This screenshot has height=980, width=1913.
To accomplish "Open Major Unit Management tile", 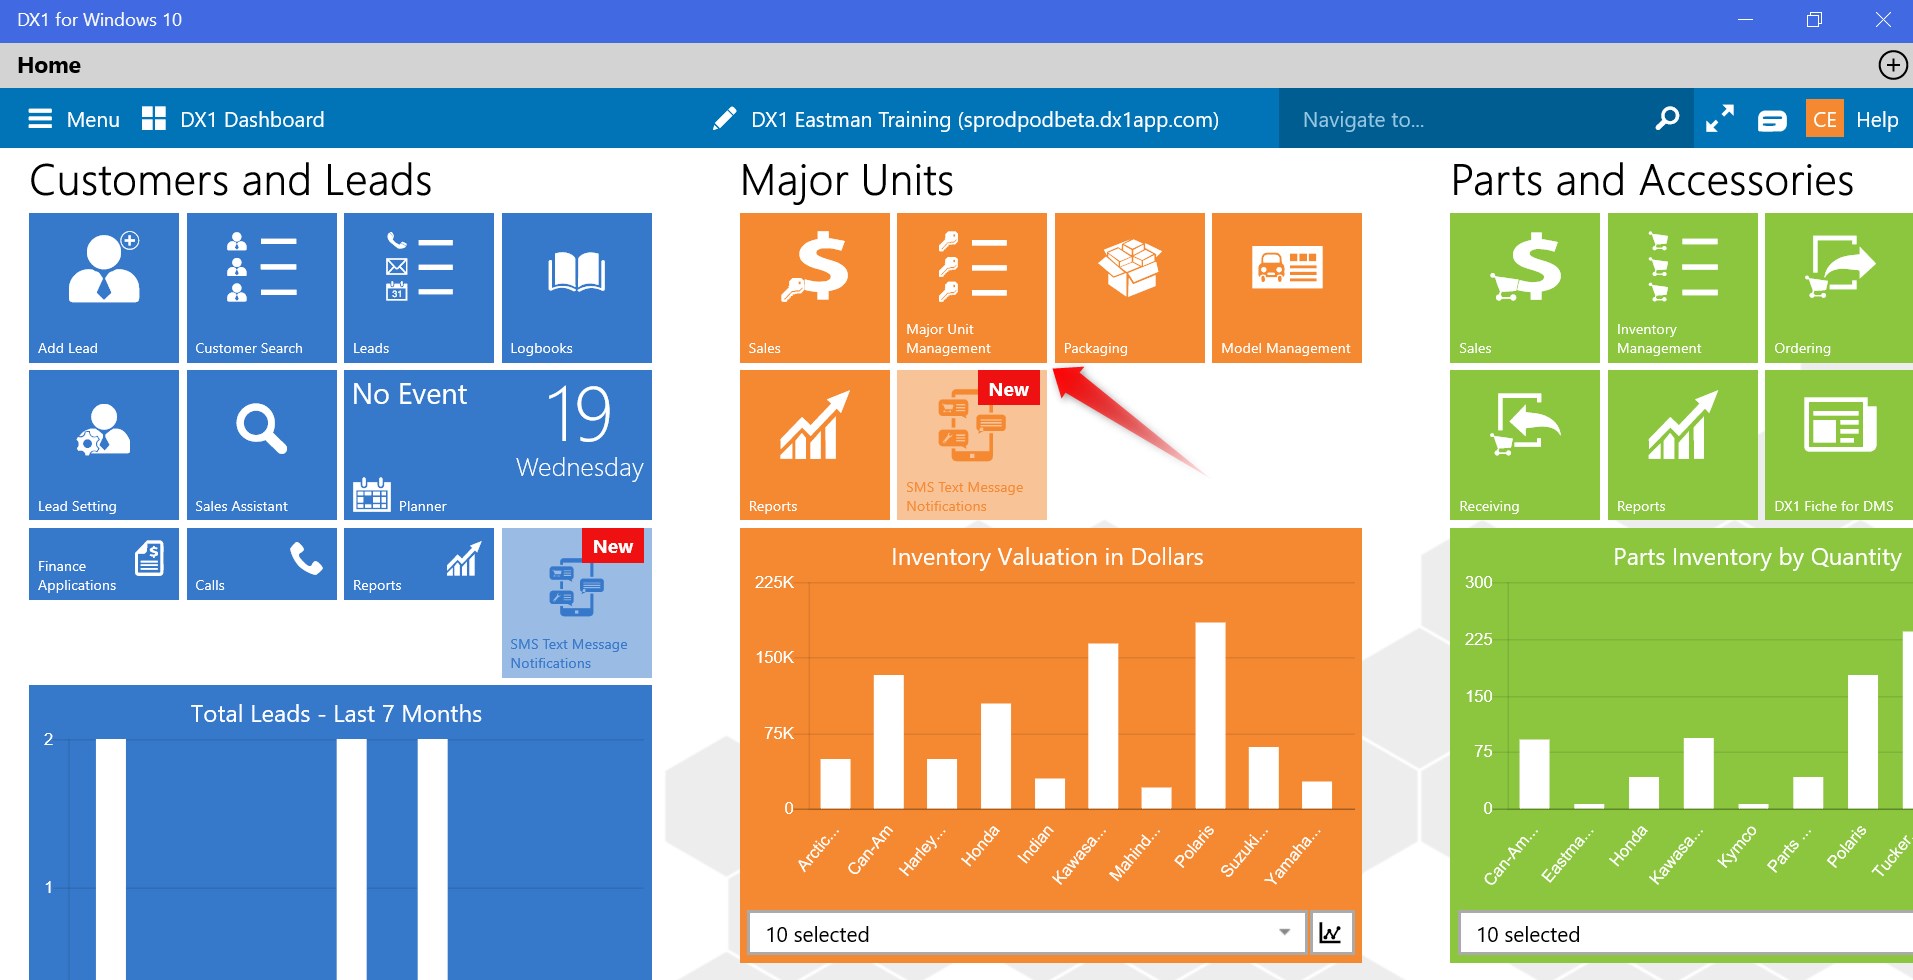I will [x=972, y=288].
